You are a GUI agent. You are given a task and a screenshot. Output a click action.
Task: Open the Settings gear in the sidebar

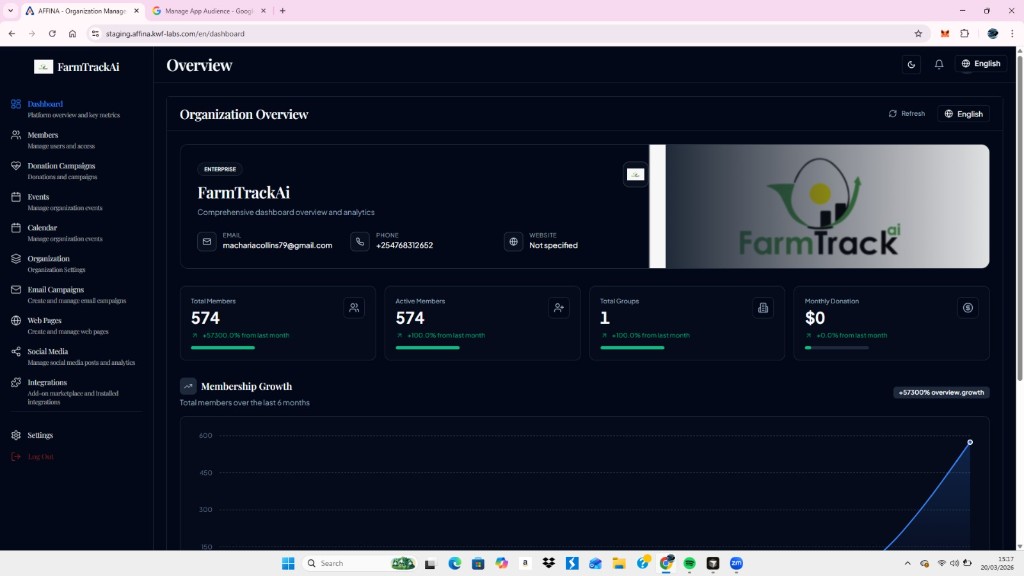15,435
